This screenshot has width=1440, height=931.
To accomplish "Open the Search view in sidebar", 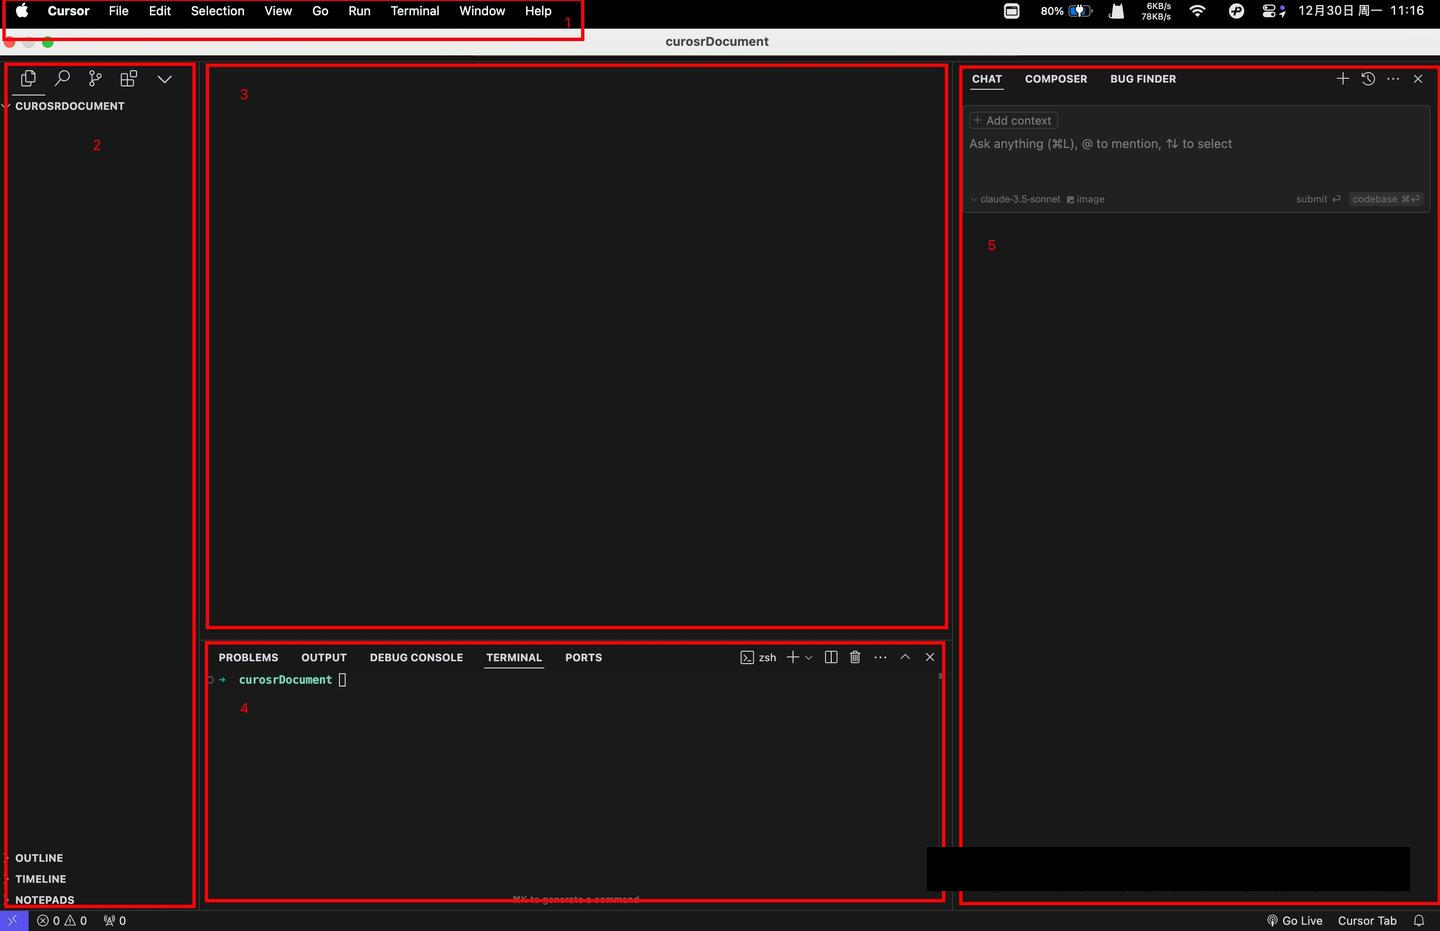I will (62, 78).
